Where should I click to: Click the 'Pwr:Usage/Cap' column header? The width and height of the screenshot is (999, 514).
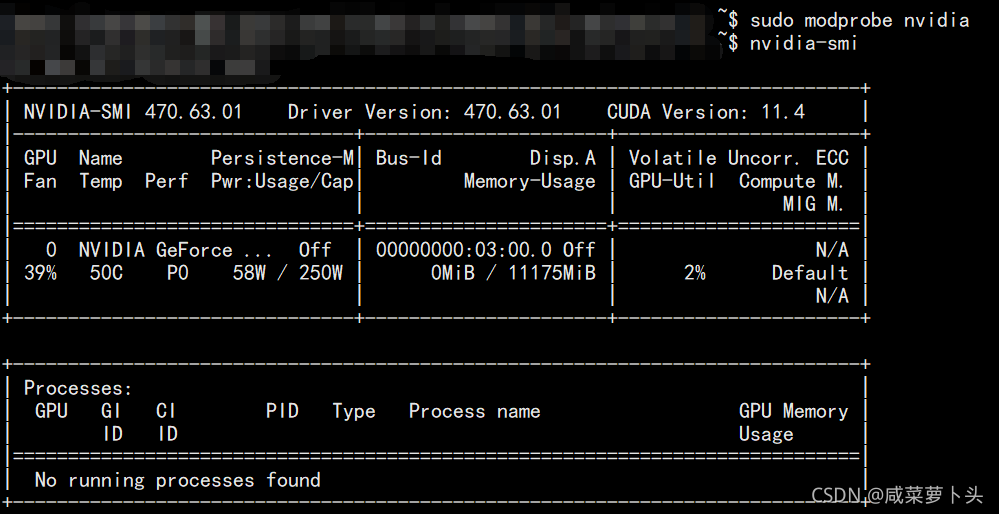282,181
